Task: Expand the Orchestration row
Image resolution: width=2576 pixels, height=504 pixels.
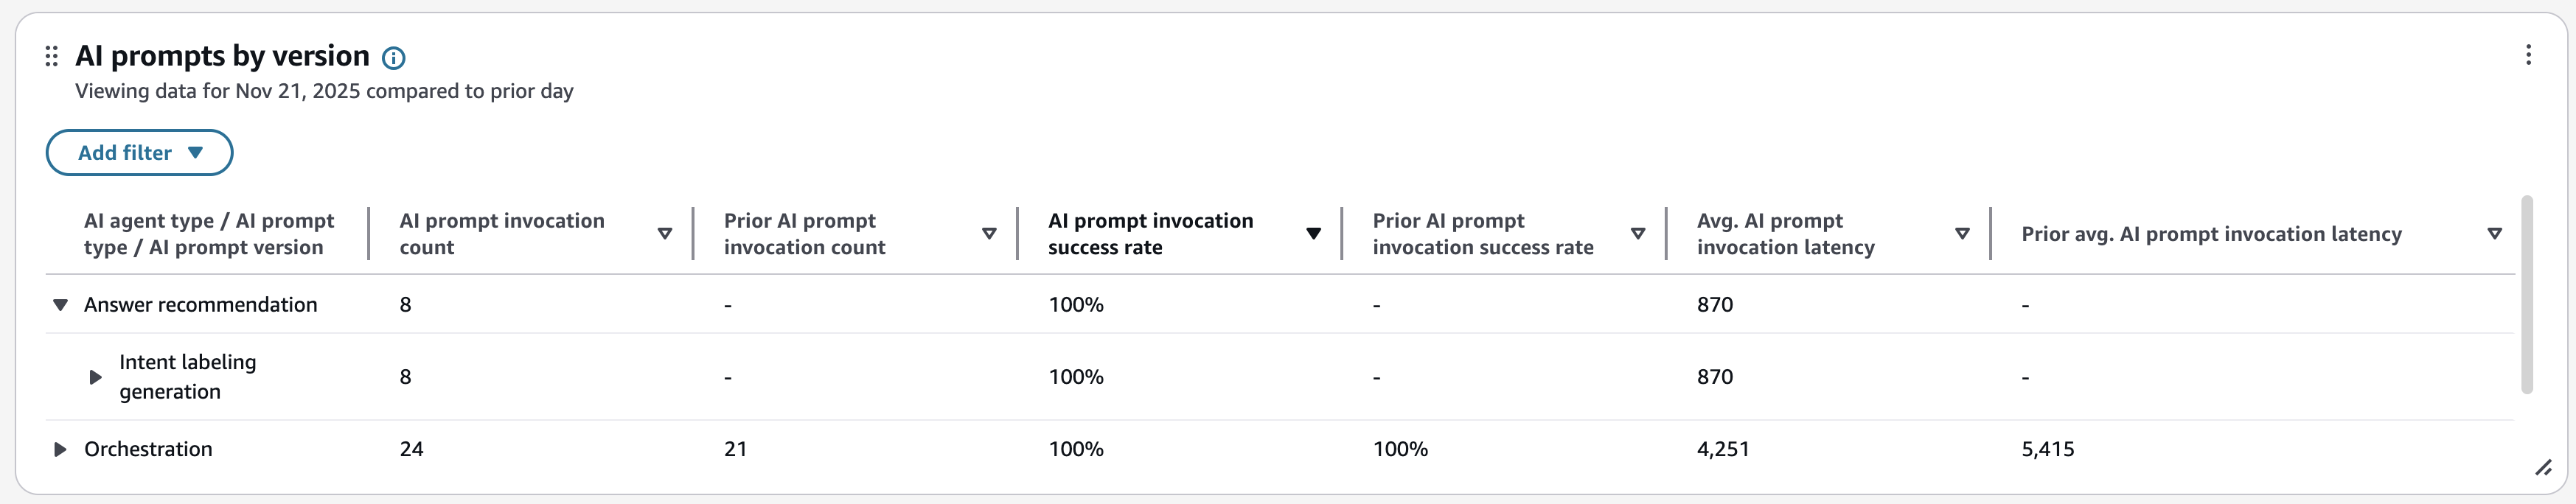Action: point(60,449)
